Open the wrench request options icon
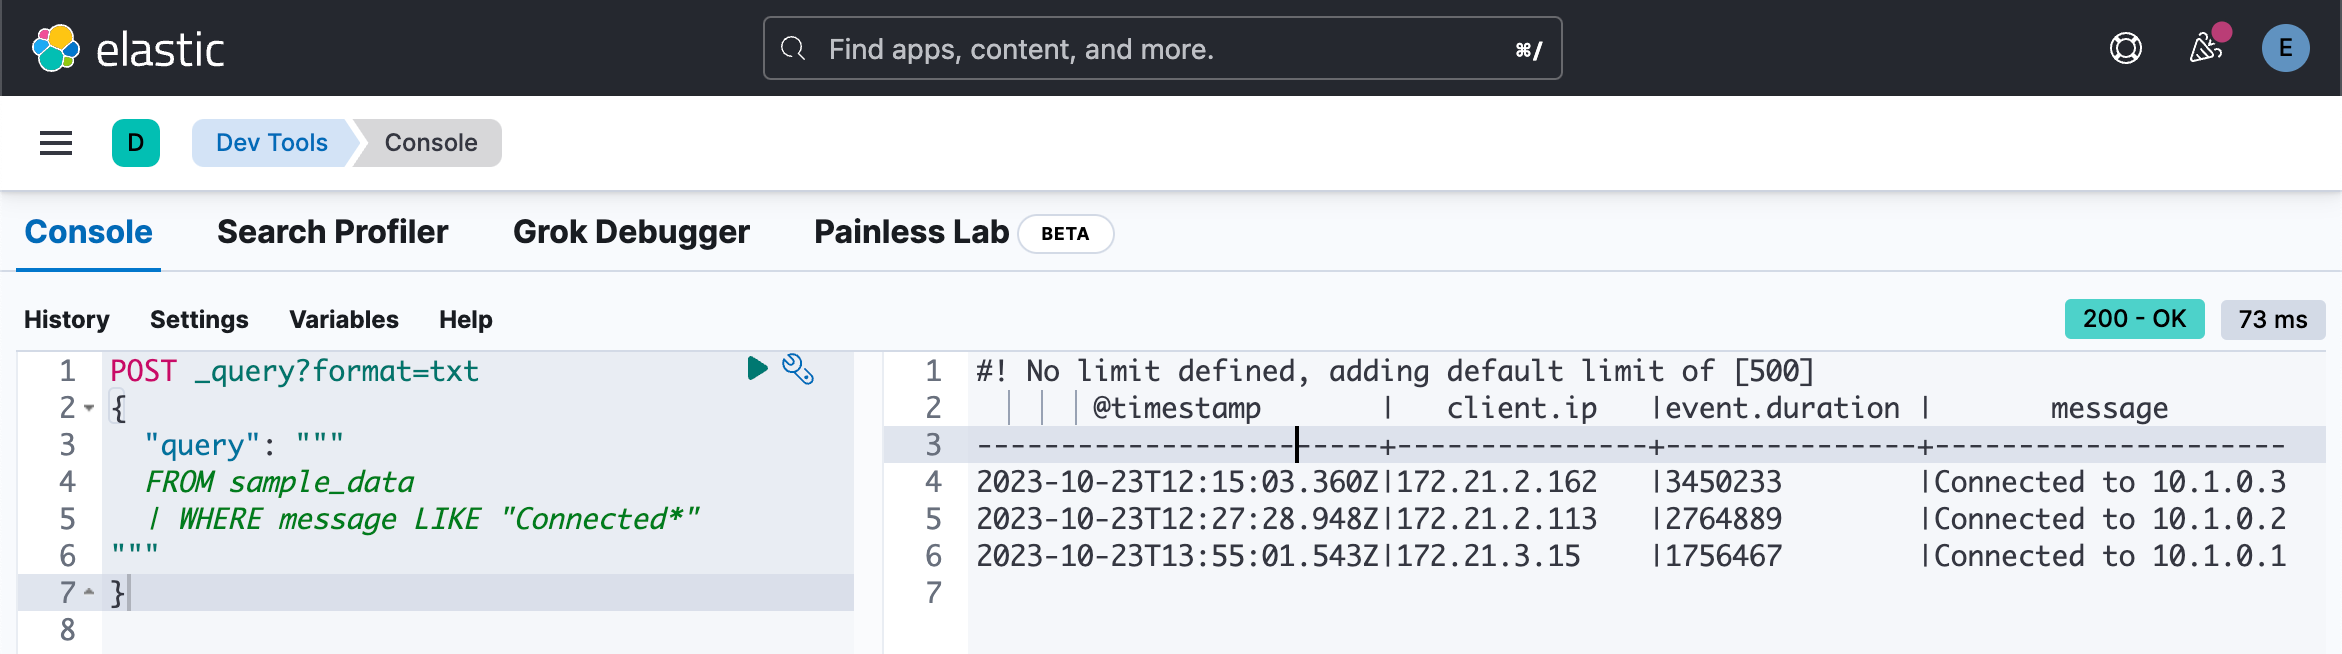 798,369
